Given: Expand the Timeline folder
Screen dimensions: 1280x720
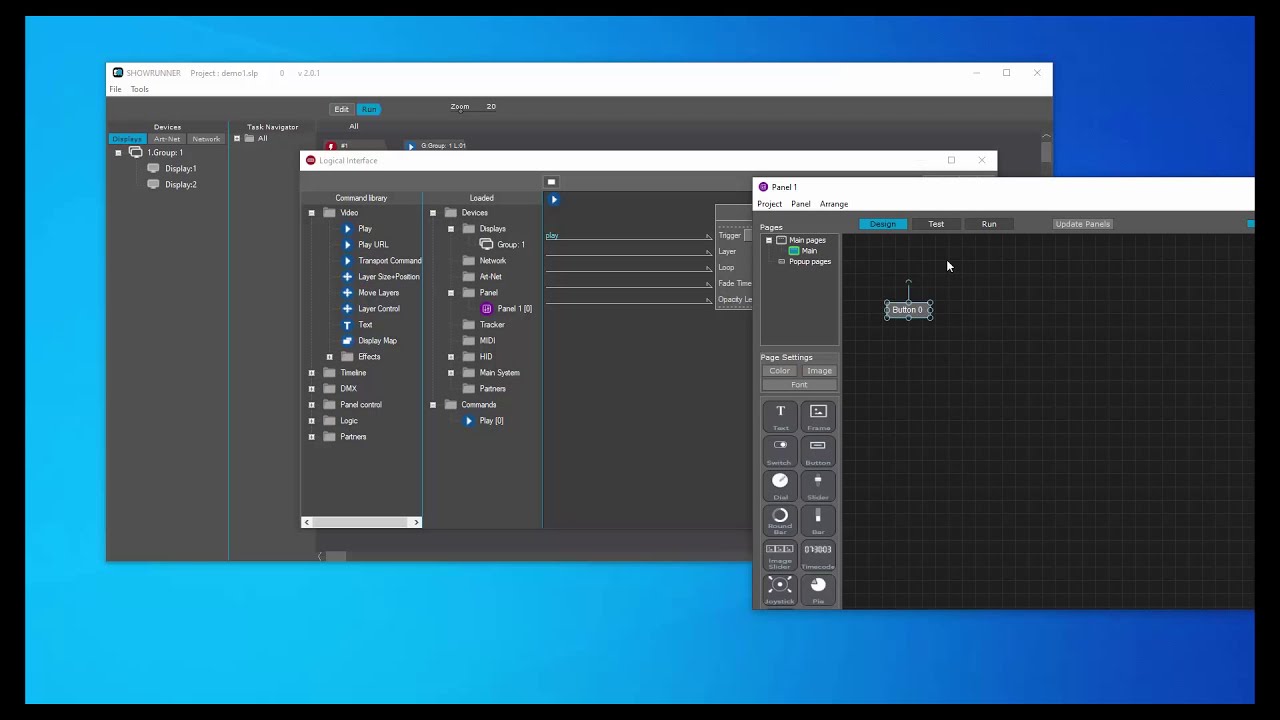Looking at the screenshot, I should tap(311, 373).
